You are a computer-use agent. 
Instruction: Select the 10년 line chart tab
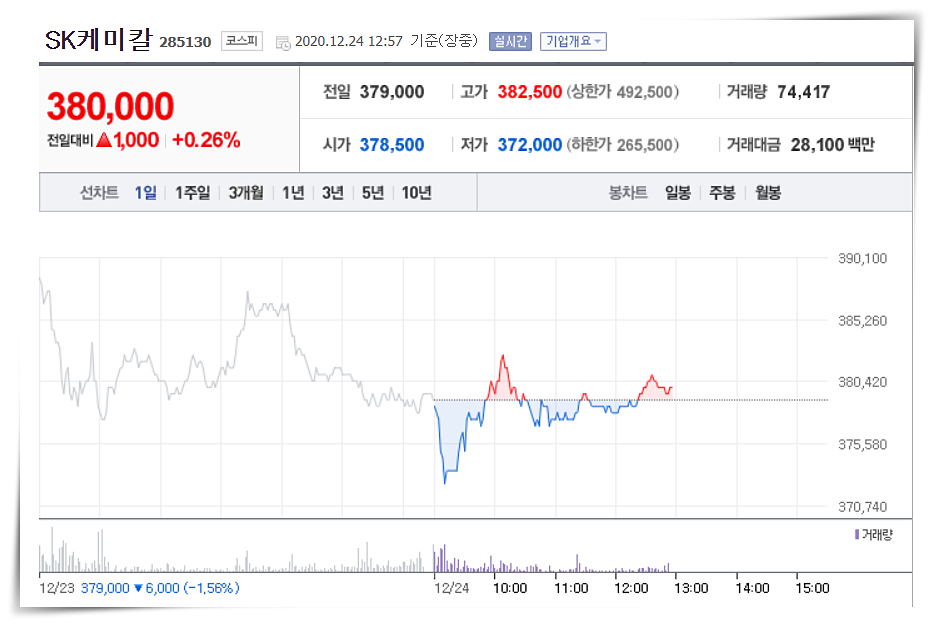pyautogui.click(x=416, y=192)
